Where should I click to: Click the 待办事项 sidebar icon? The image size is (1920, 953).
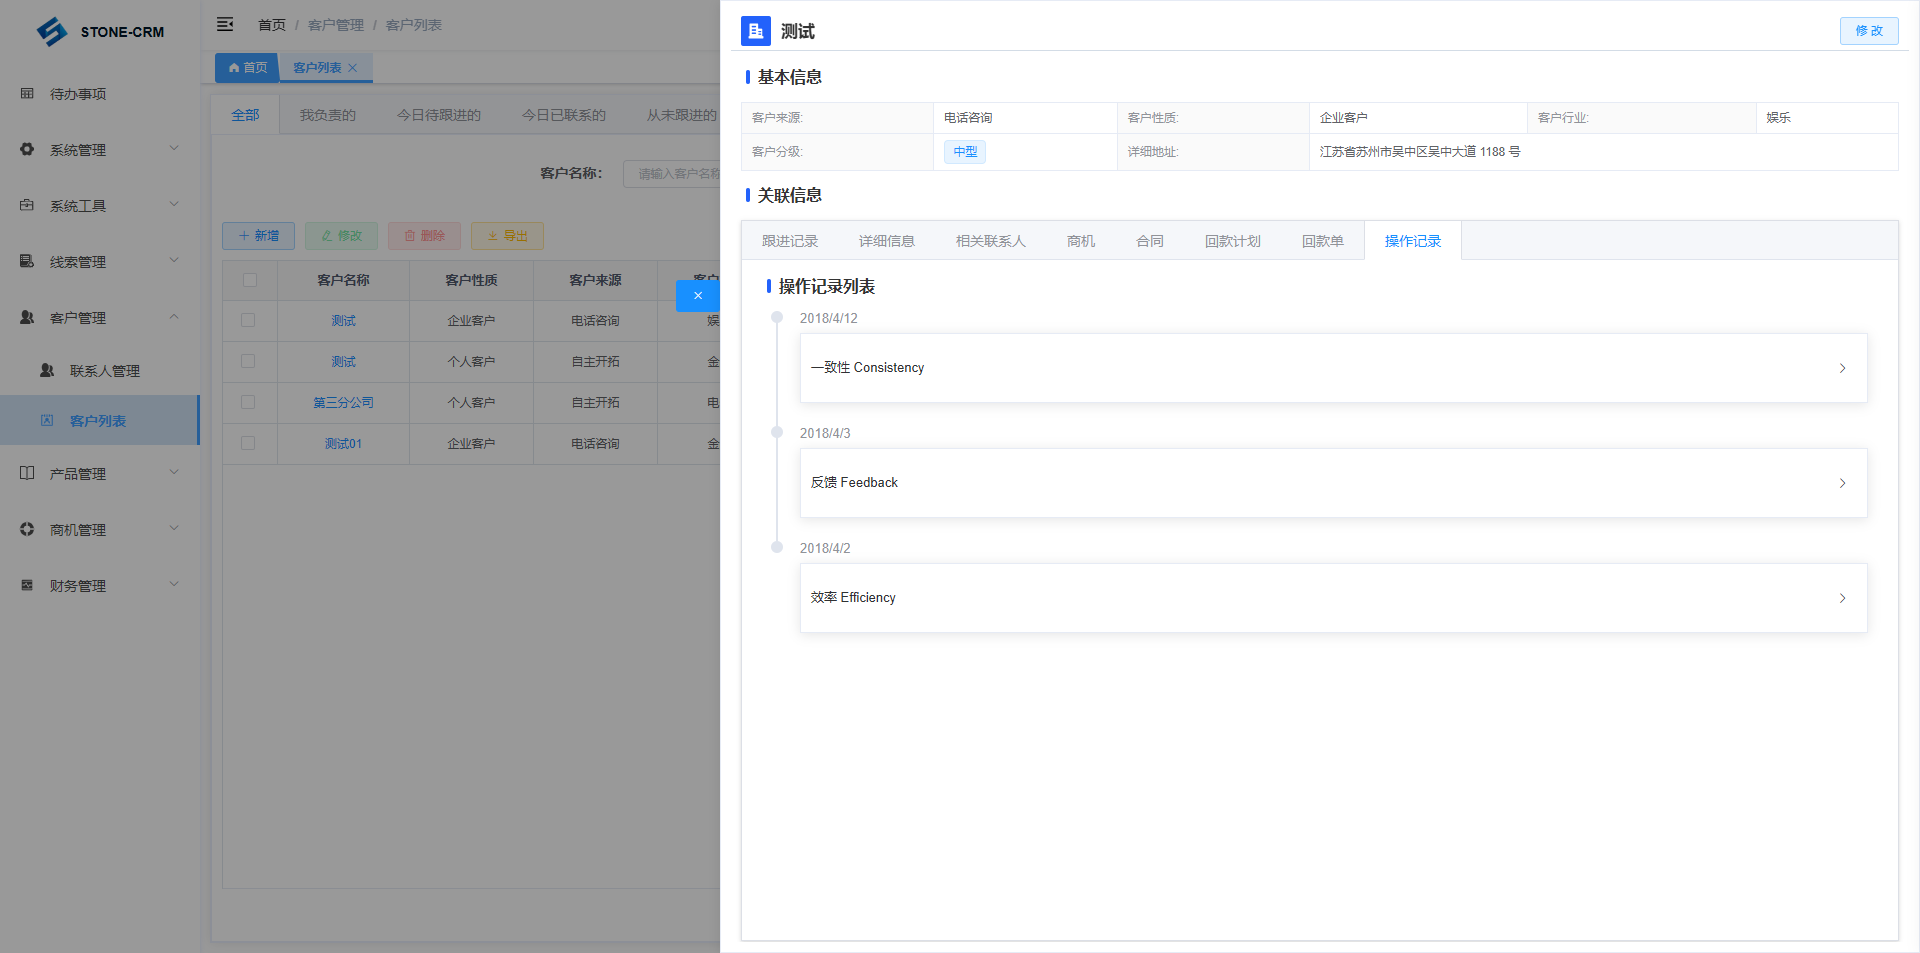coord(27,94)
